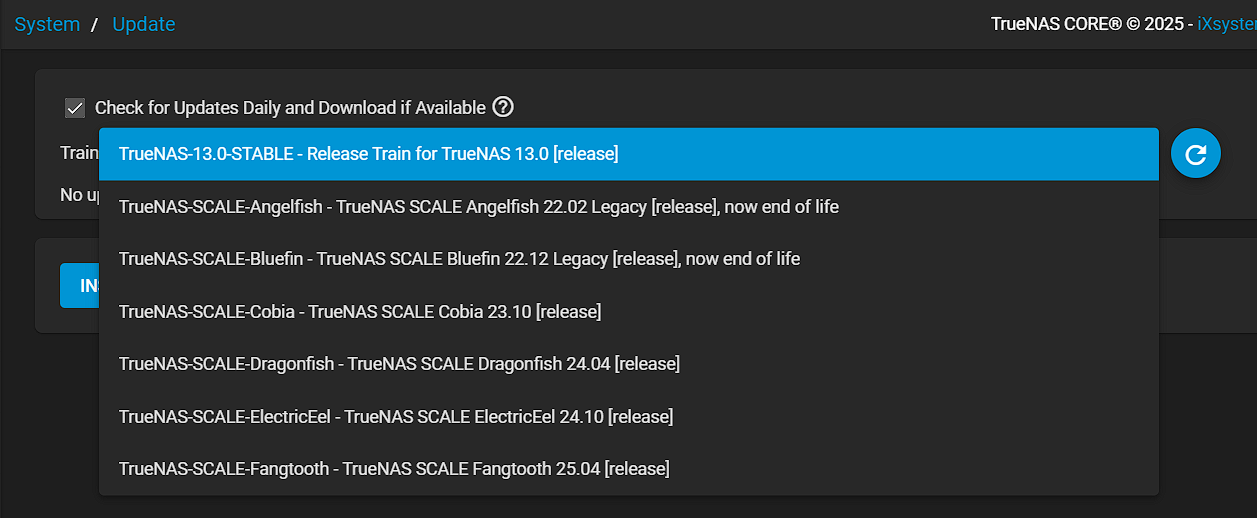Open the iXsystems link in header
This screenshot has height=518, width=1257.
tap(1226, 24)
